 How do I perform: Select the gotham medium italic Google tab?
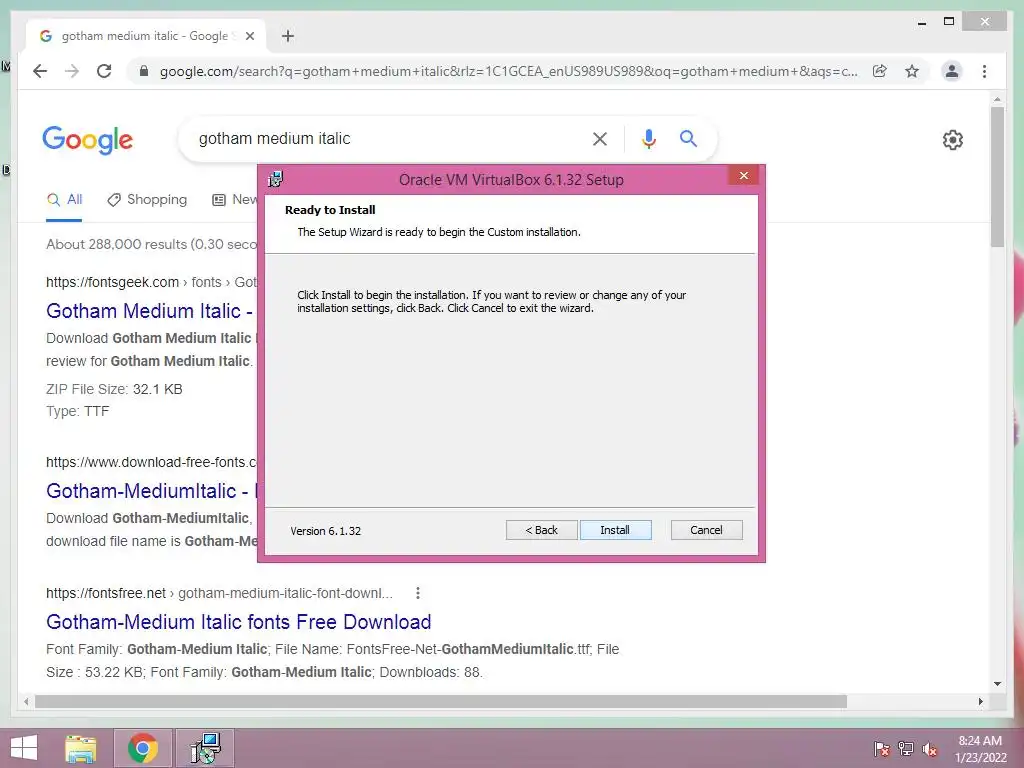coord(145,36)
